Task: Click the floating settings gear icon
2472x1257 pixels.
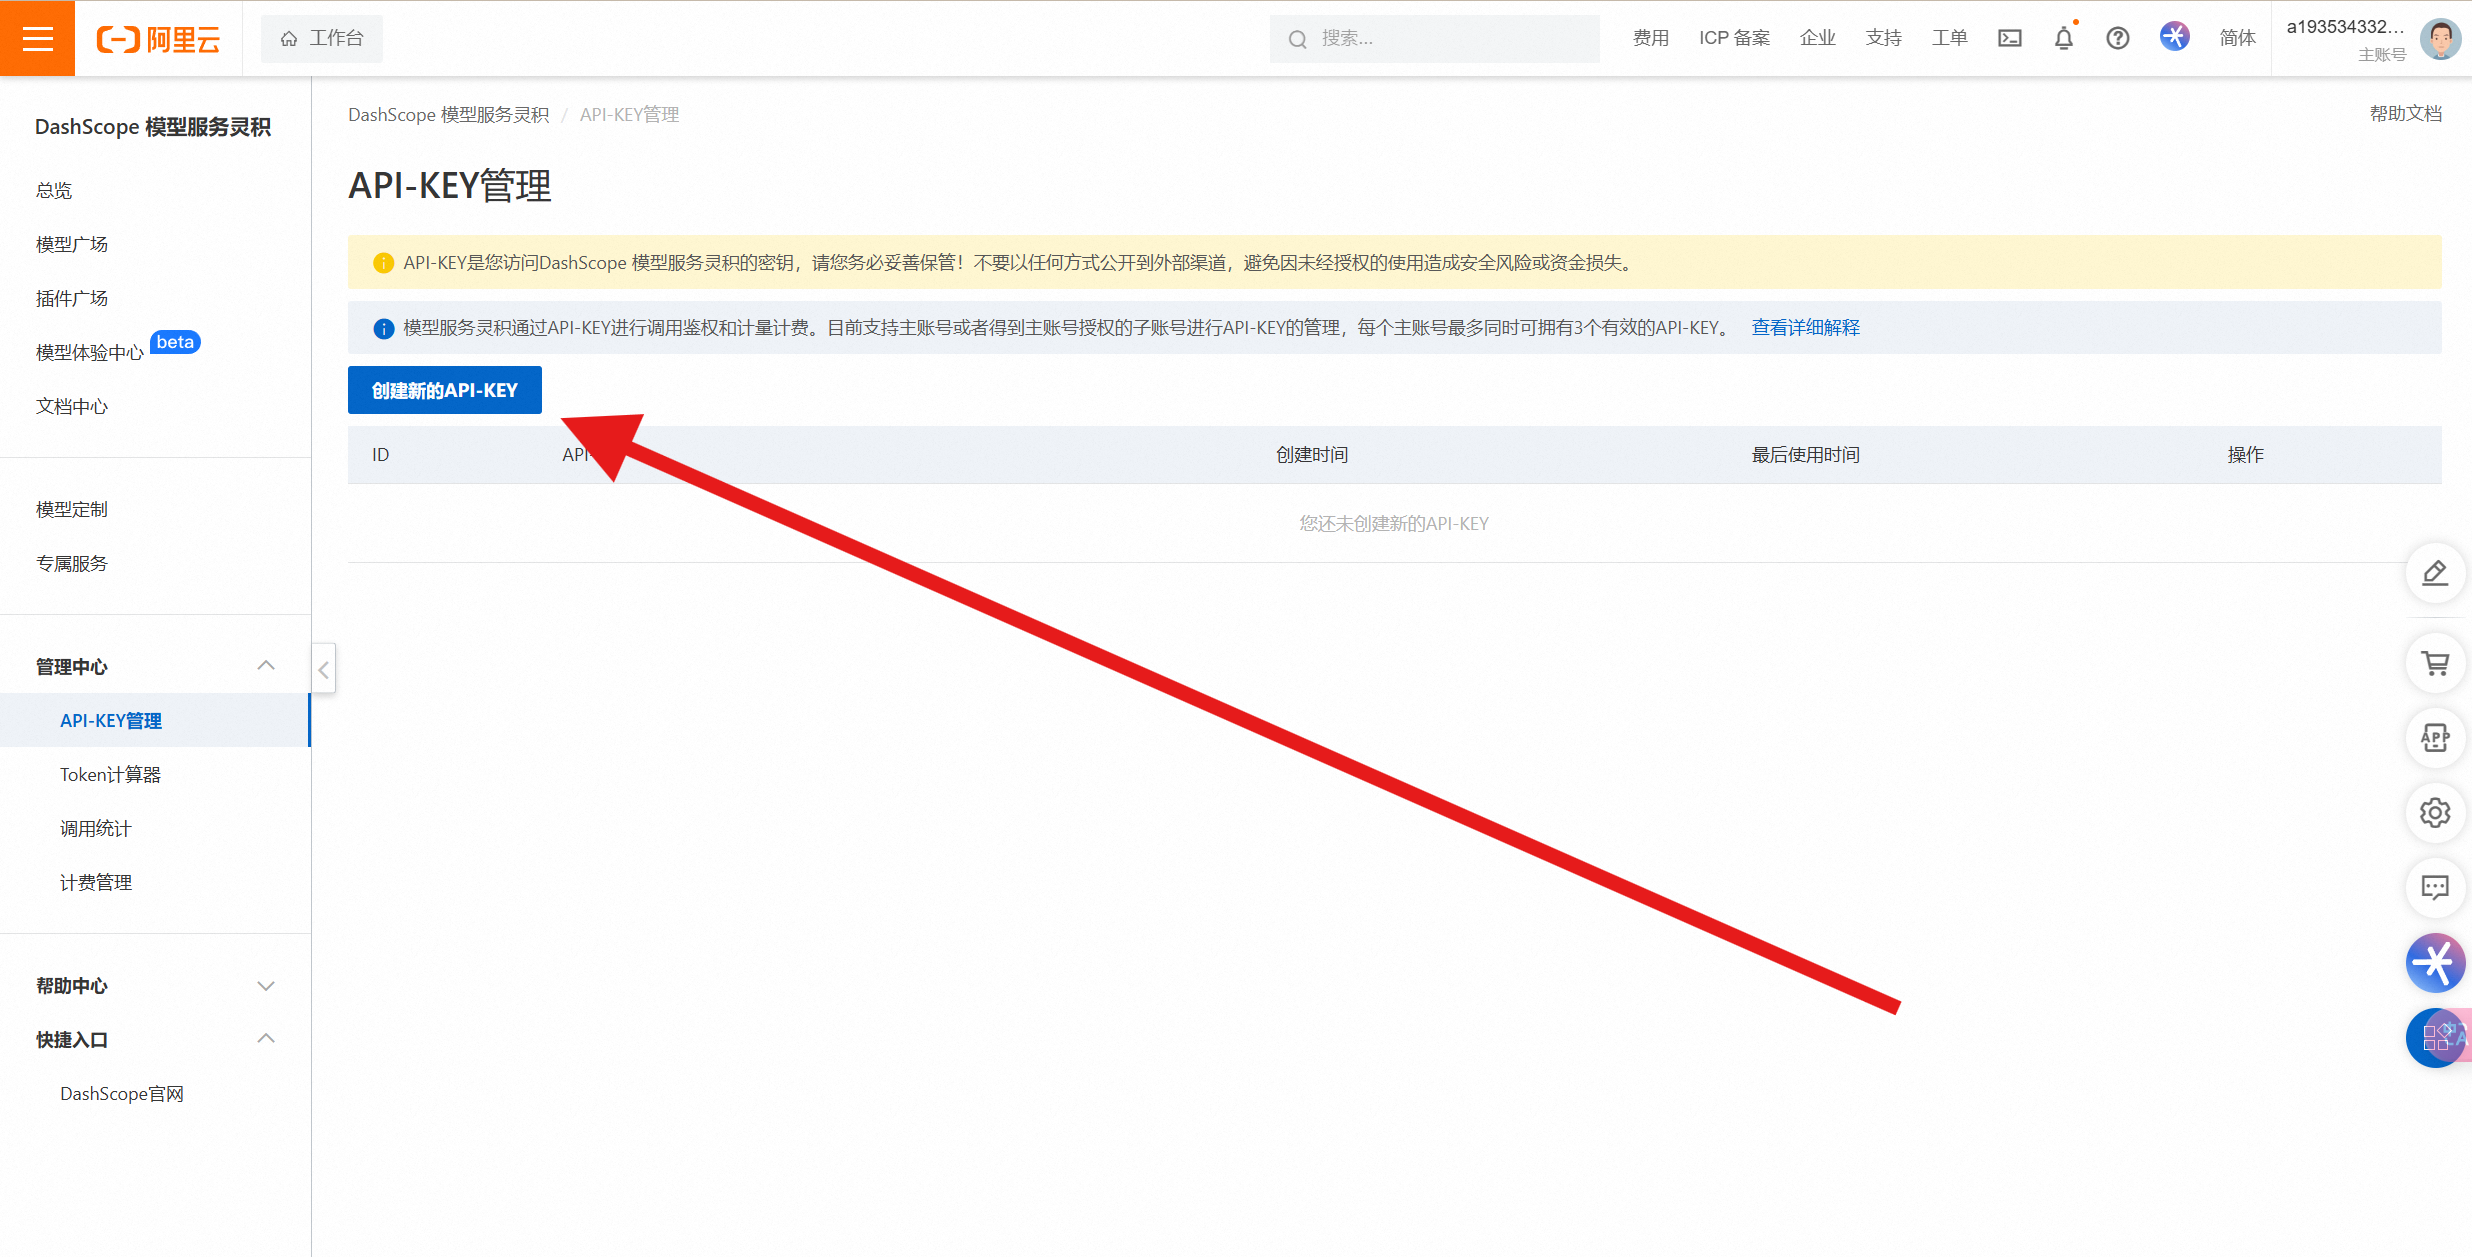Action: tap(2435, 812)
